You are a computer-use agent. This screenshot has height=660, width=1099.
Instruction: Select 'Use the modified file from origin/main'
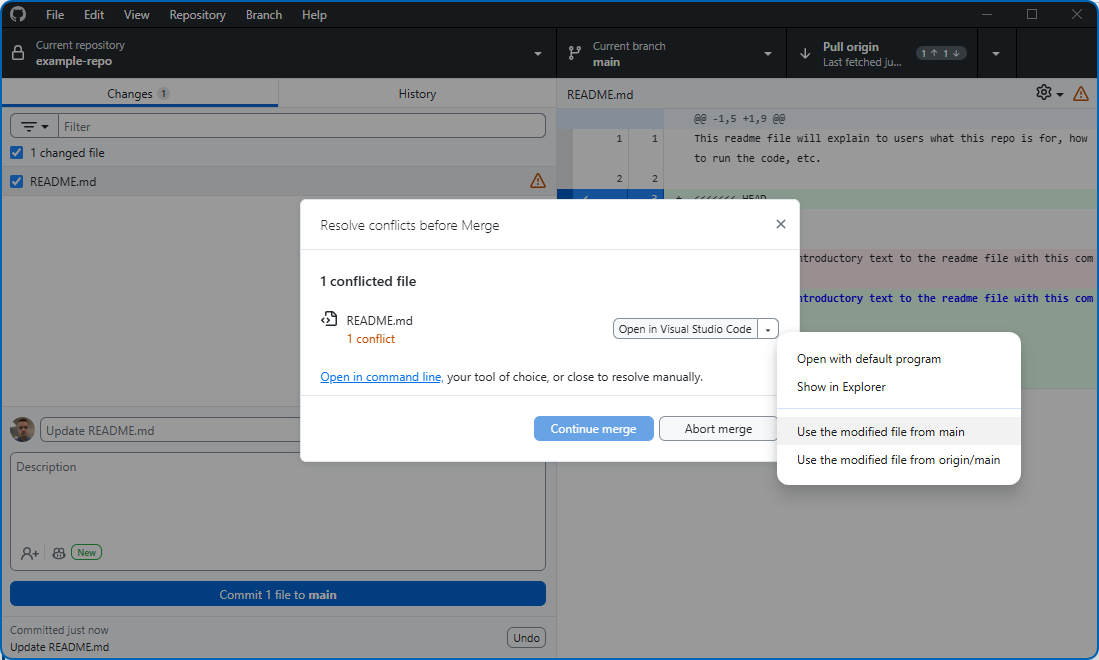coord(898,460)
